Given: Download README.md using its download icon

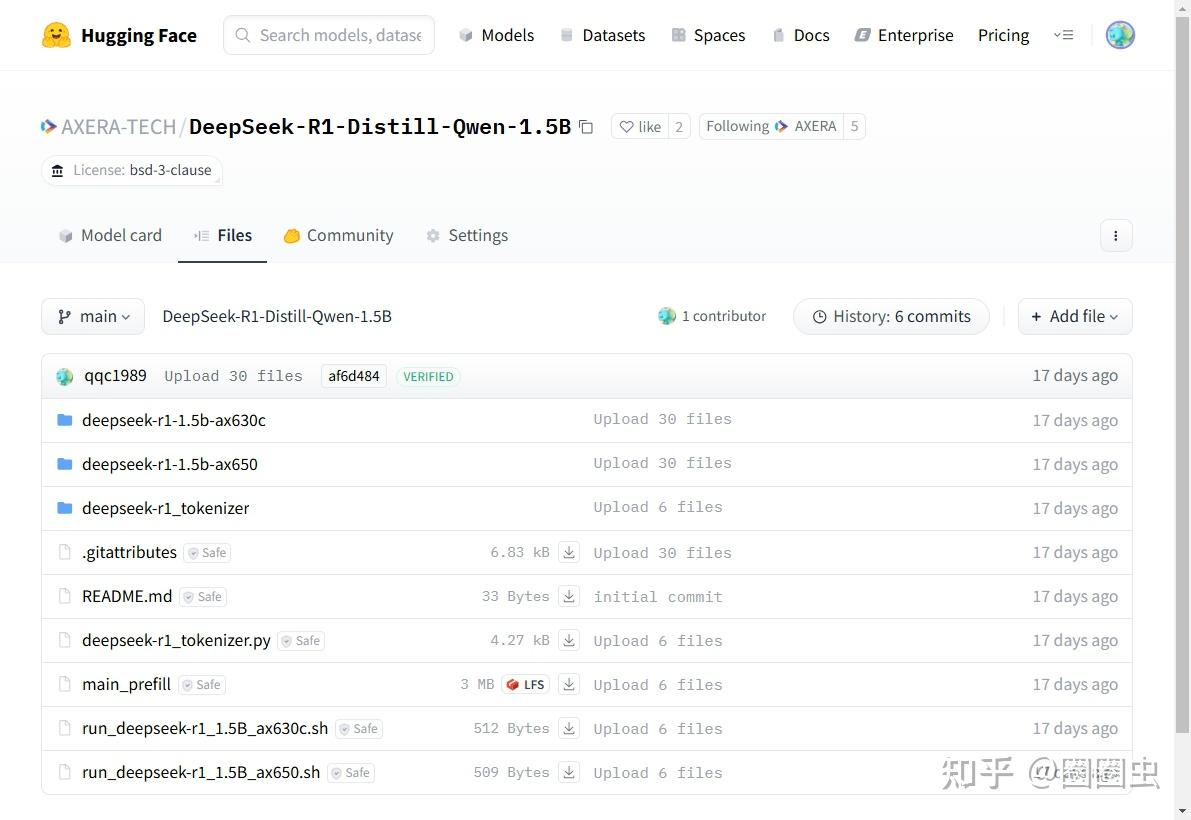Looking at the screenshot, I should point(569,596).
